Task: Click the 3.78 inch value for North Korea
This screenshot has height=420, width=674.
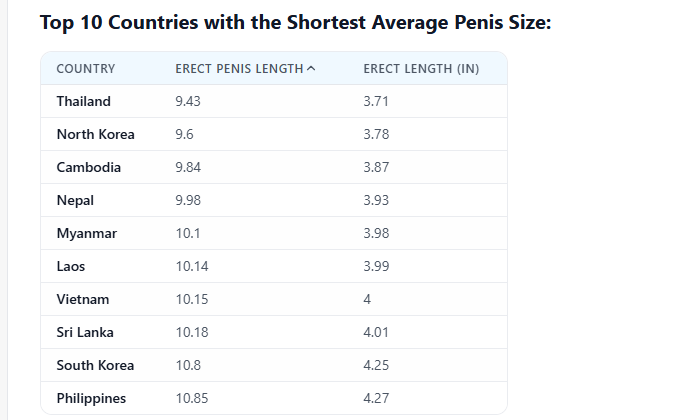Action: coord(376,134)
